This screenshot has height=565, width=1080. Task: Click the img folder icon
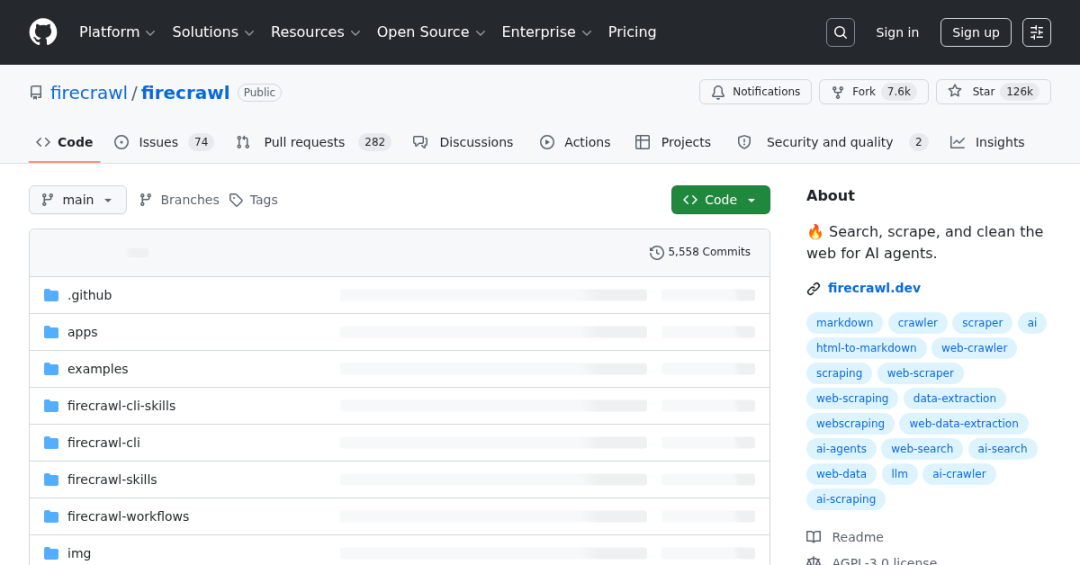tap(51, 553)
